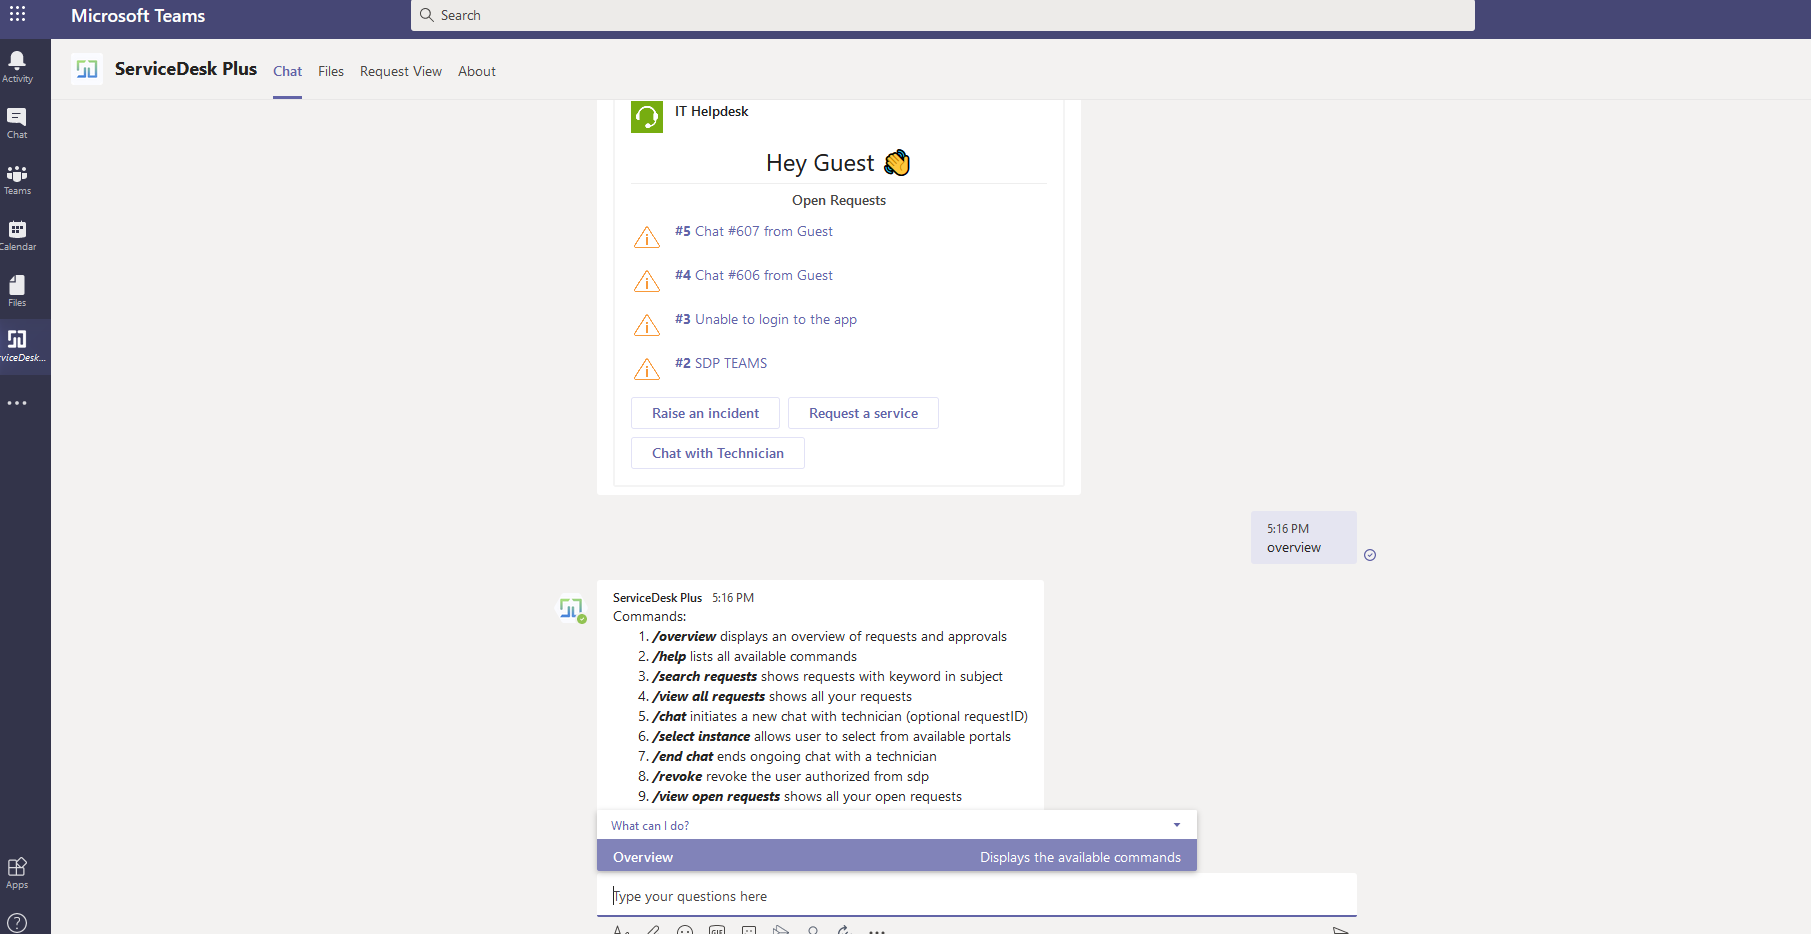This screenshot has height=934, width=1811.
Task: Open request #3 Unable to login
Action: 765,319
